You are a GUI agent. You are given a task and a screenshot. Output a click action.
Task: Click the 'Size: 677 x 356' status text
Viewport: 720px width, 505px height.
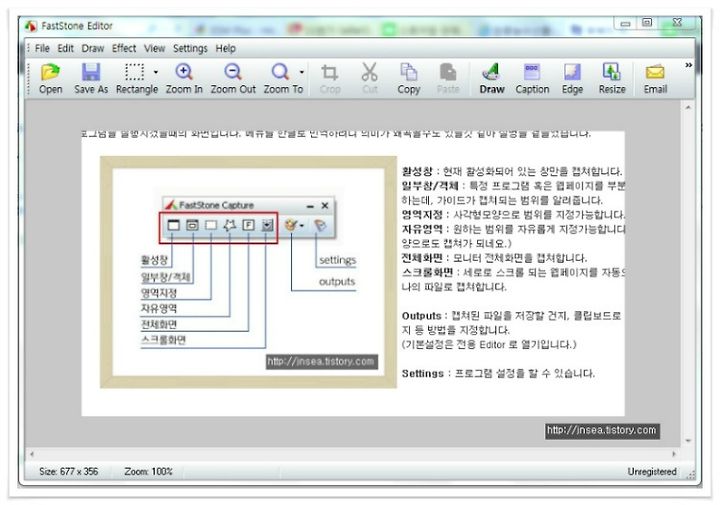click(x=68, y=471)
